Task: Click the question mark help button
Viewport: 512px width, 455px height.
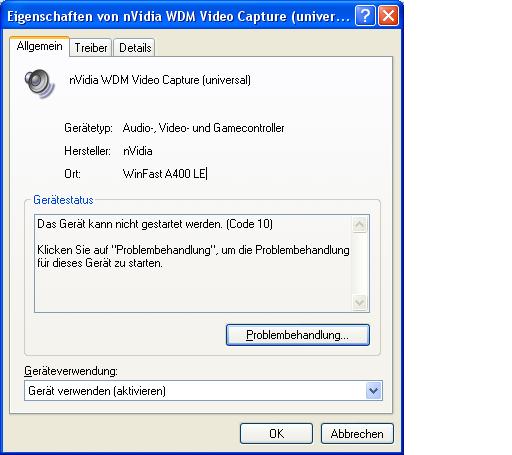Action: point(365,15)
